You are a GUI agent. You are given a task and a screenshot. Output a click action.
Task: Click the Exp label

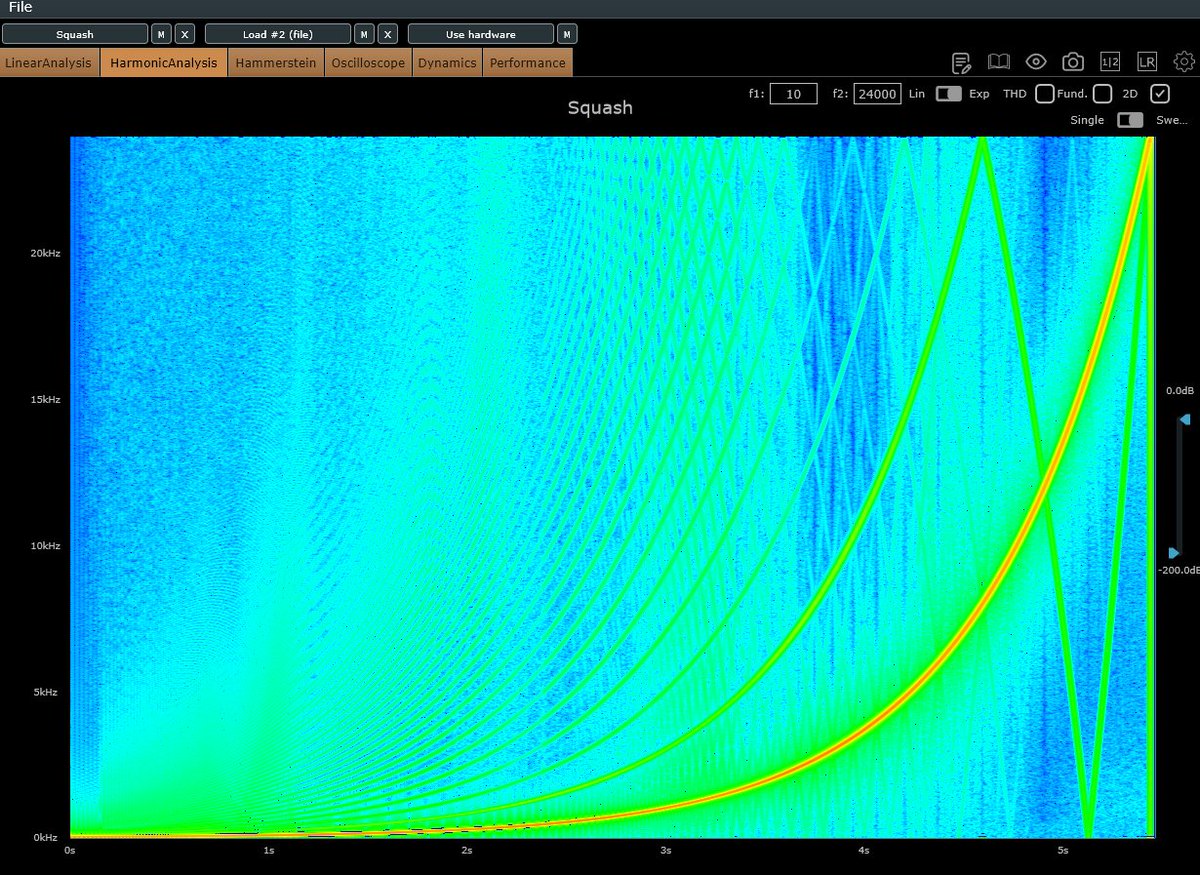coord(979,94)
